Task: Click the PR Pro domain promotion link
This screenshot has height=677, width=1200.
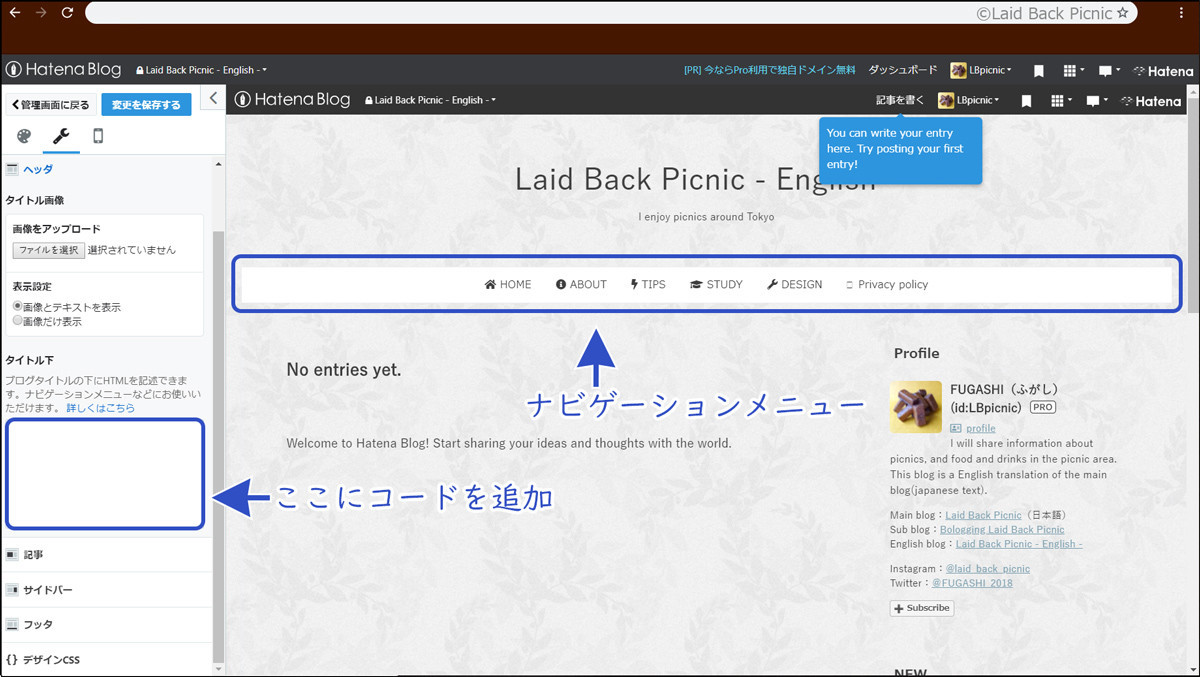Action: click(x=770, y=70)
